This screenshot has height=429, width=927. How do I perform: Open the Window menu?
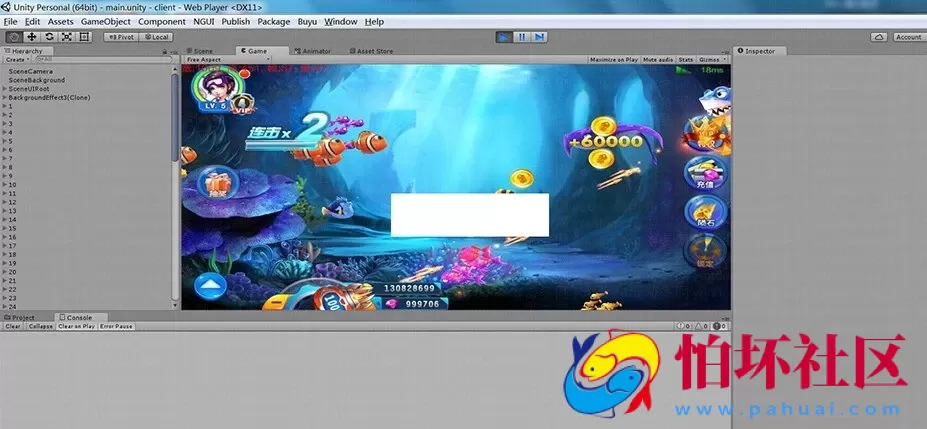[341, 21]
